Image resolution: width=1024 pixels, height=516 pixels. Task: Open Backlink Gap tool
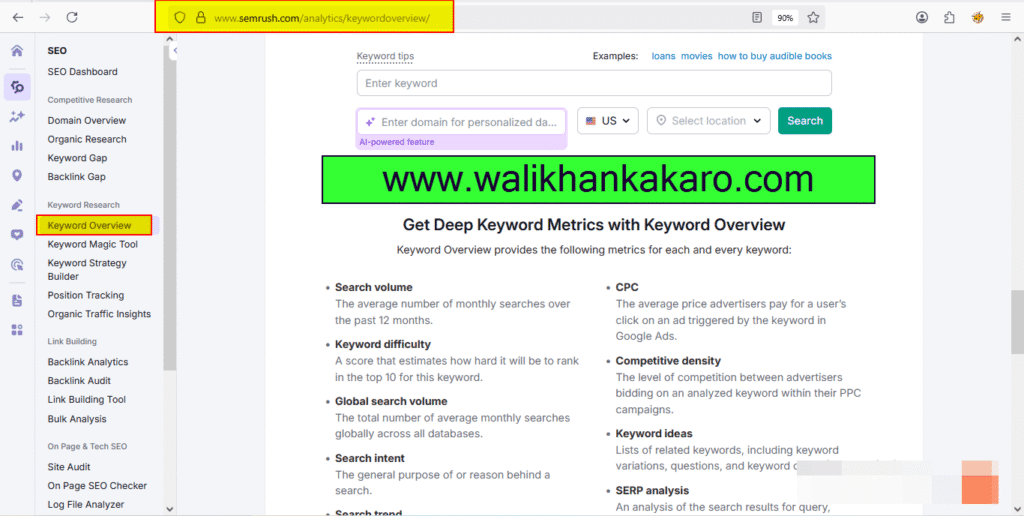(x=76, y=177)
